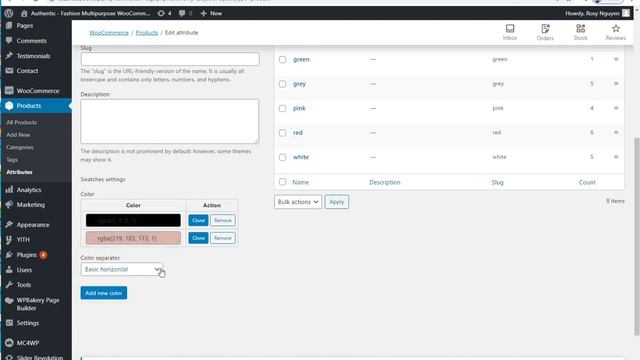Click the Marketing megaphone icon

[x=9, y=204]
